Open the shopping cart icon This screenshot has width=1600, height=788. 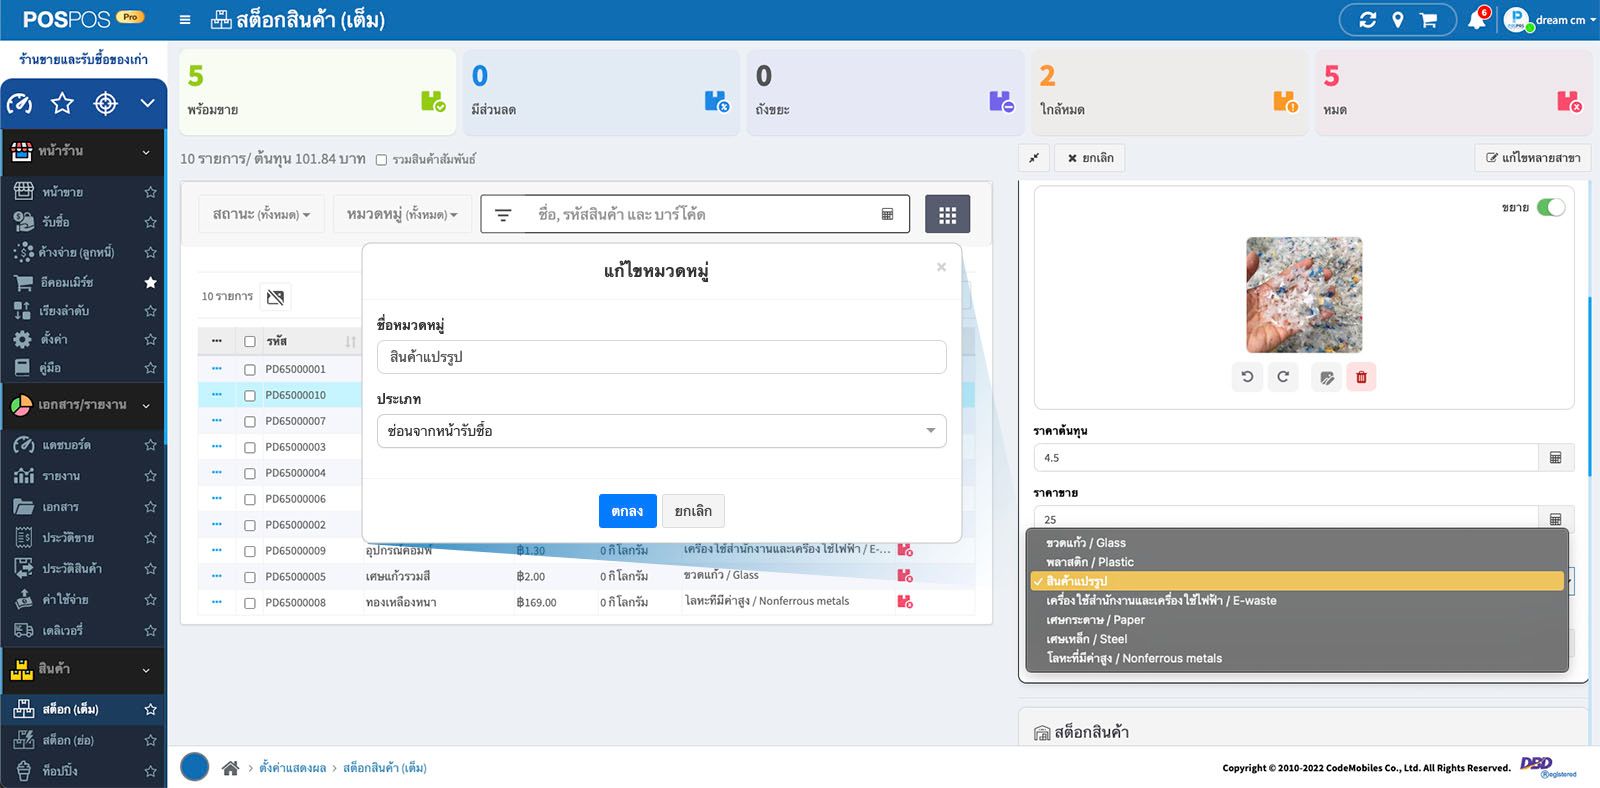(x=1428, y=20)
